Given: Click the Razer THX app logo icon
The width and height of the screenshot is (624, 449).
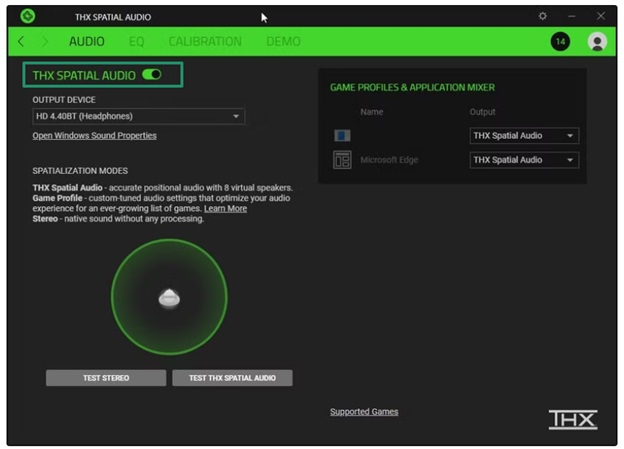Looking at the screenshot, I should coord(28,16).
